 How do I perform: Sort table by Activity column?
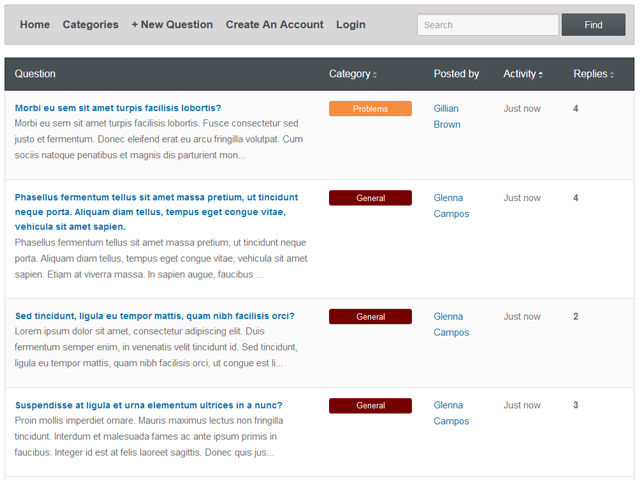point(522,74)
